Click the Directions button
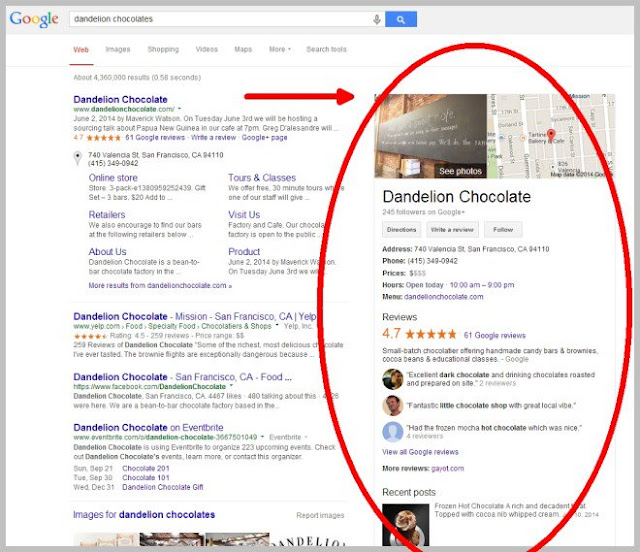Screen dimensions: 640x552 (x=401, y=229)
